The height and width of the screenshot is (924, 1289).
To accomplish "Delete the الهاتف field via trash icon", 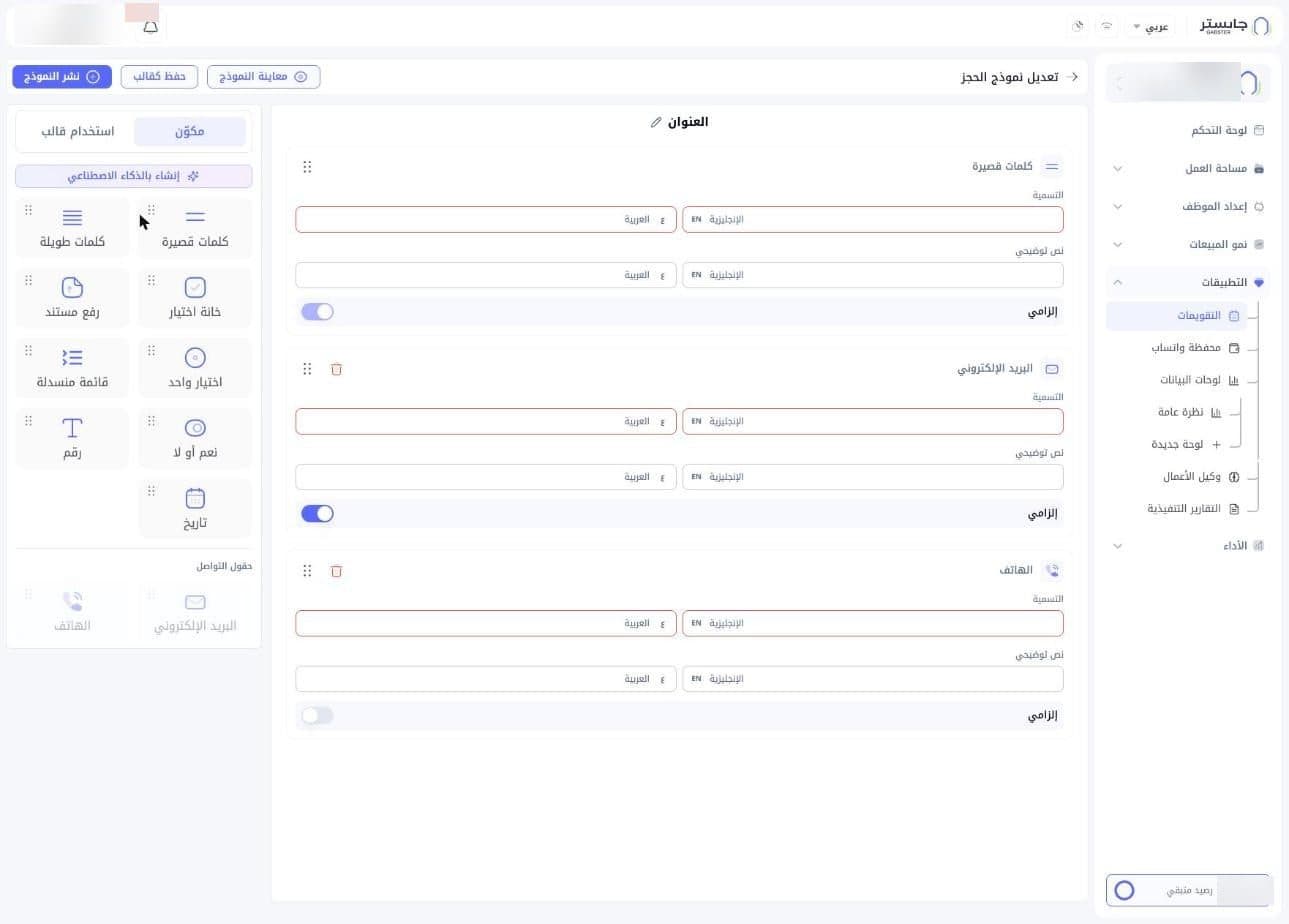I will 336,571.
